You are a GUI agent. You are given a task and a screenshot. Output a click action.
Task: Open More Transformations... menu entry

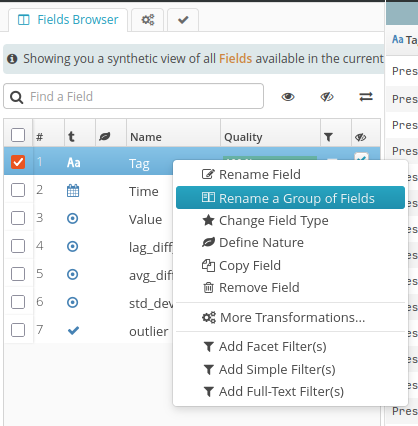click(x=284, y=317)
